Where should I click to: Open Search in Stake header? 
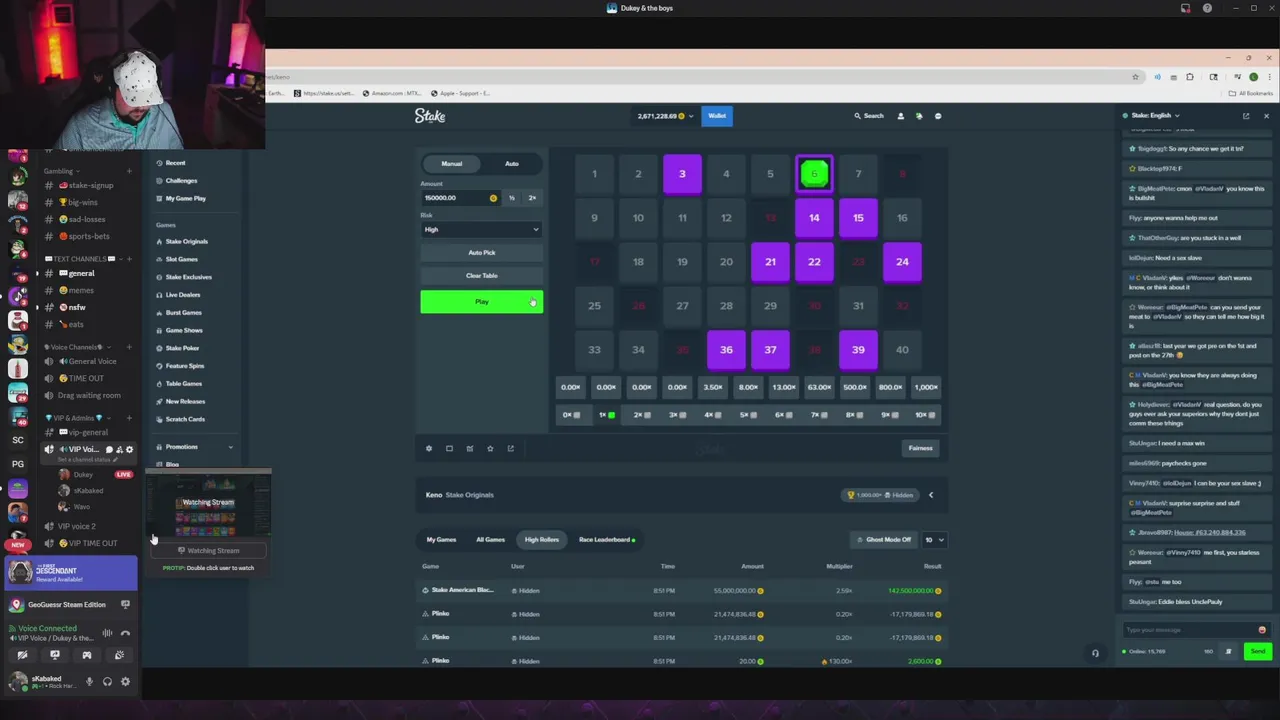tap(869, 116)
